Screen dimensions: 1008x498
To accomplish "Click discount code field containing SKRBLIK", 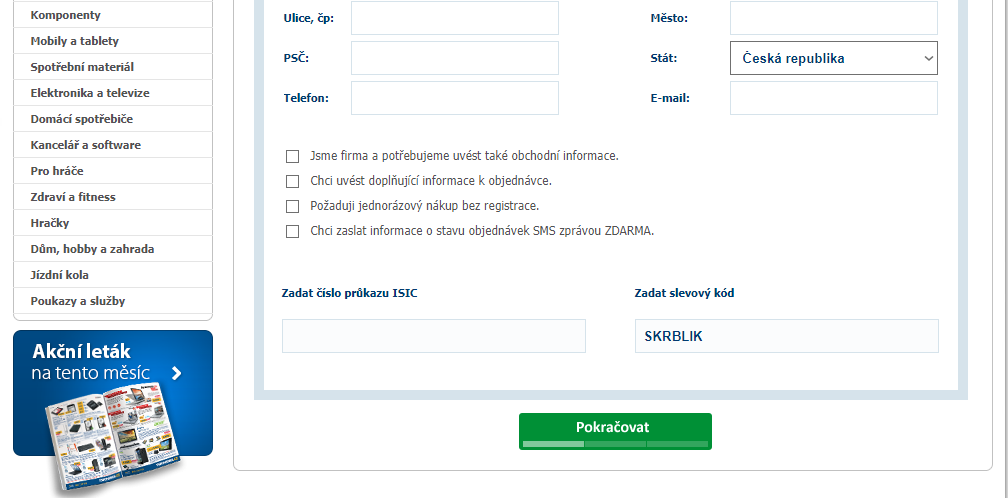I will 787,336.
